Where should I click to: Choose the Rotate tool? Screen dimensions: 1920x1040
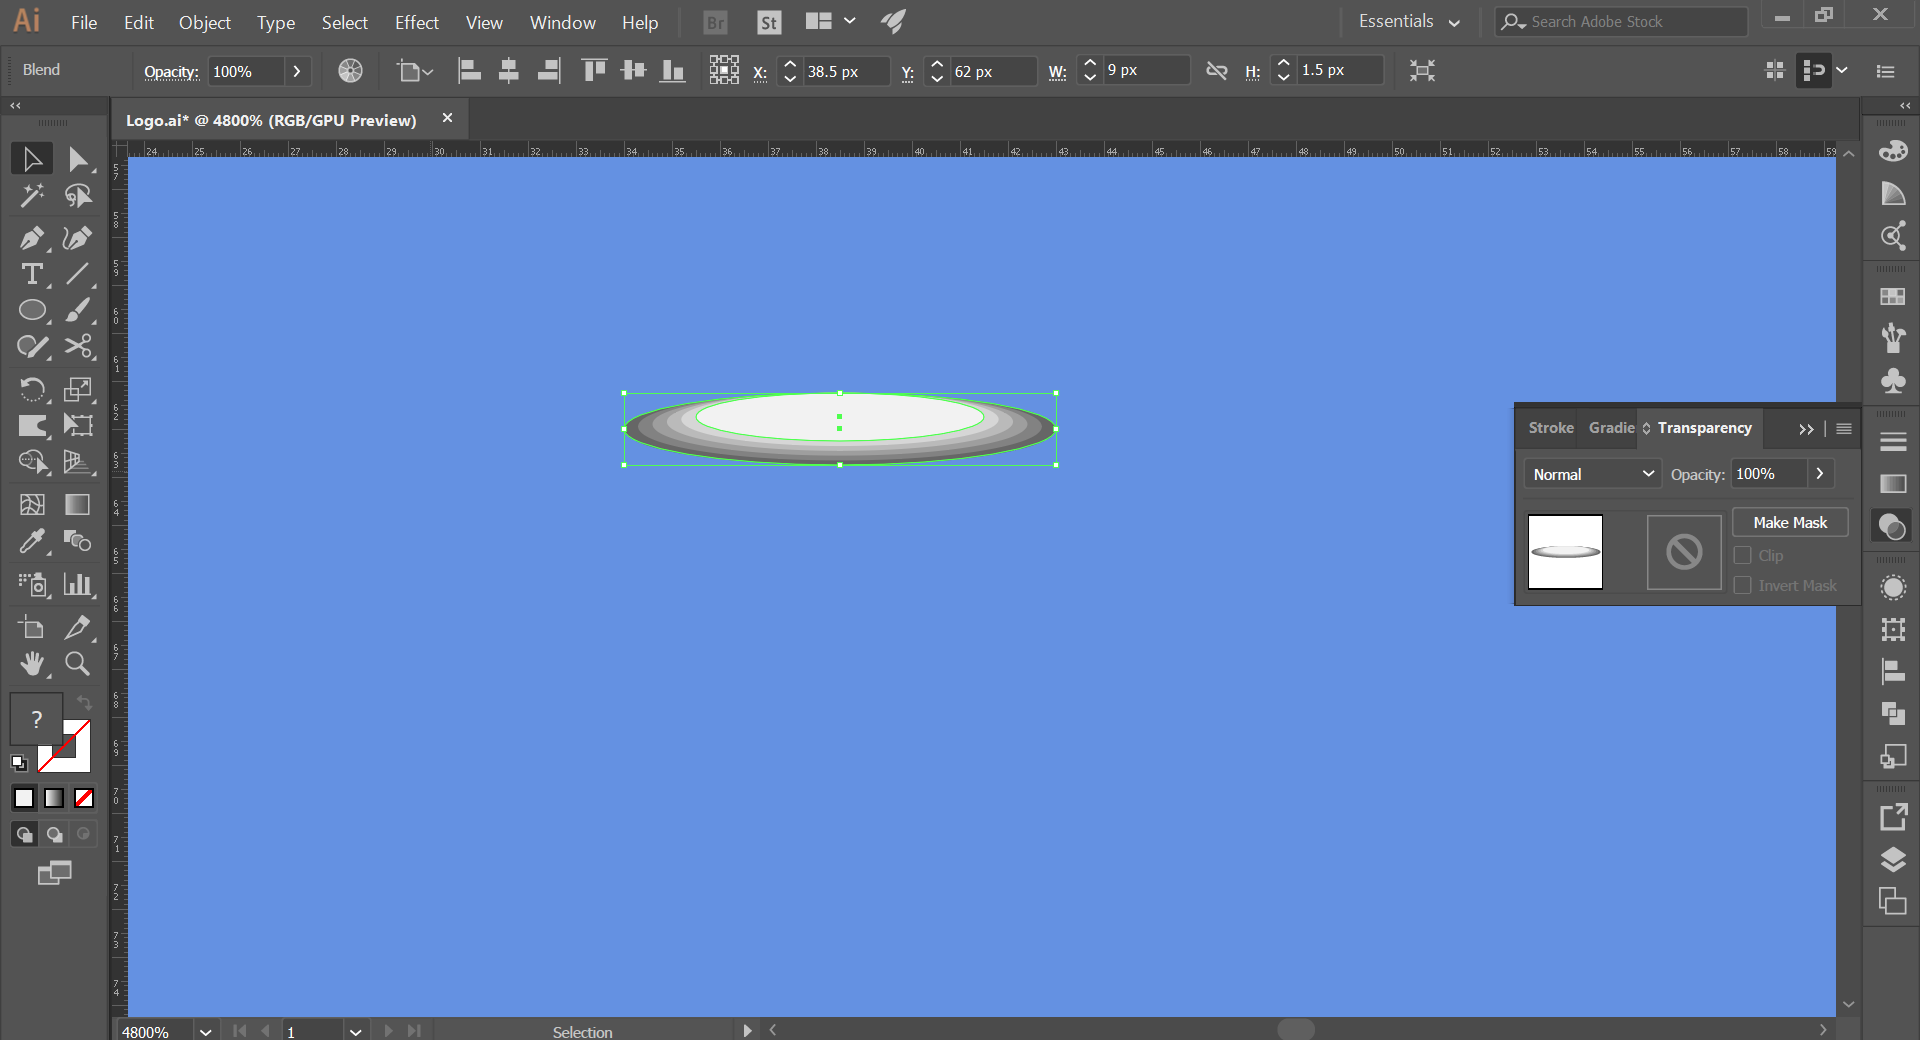coord(32,389)
